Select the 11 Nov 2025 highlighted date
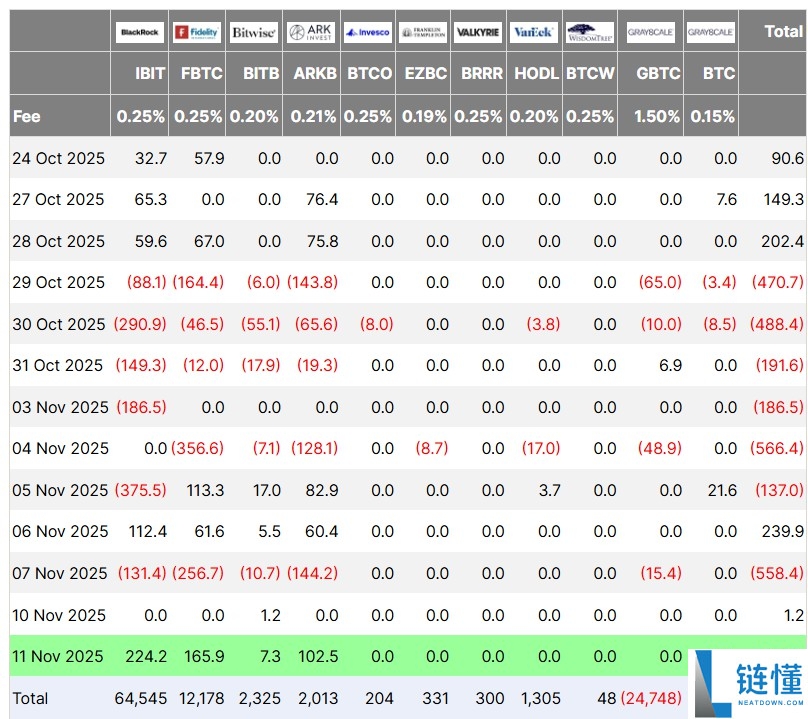Screen dimensions: 808x719 click(58, 657)
